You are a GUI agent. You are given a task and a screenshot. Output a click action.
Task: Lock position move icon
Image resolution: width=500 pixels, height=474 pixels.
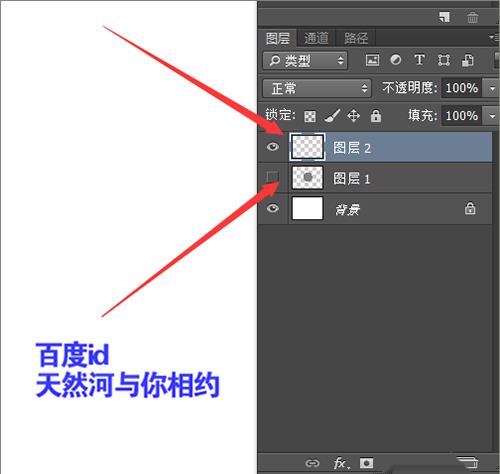click(353, 116)
